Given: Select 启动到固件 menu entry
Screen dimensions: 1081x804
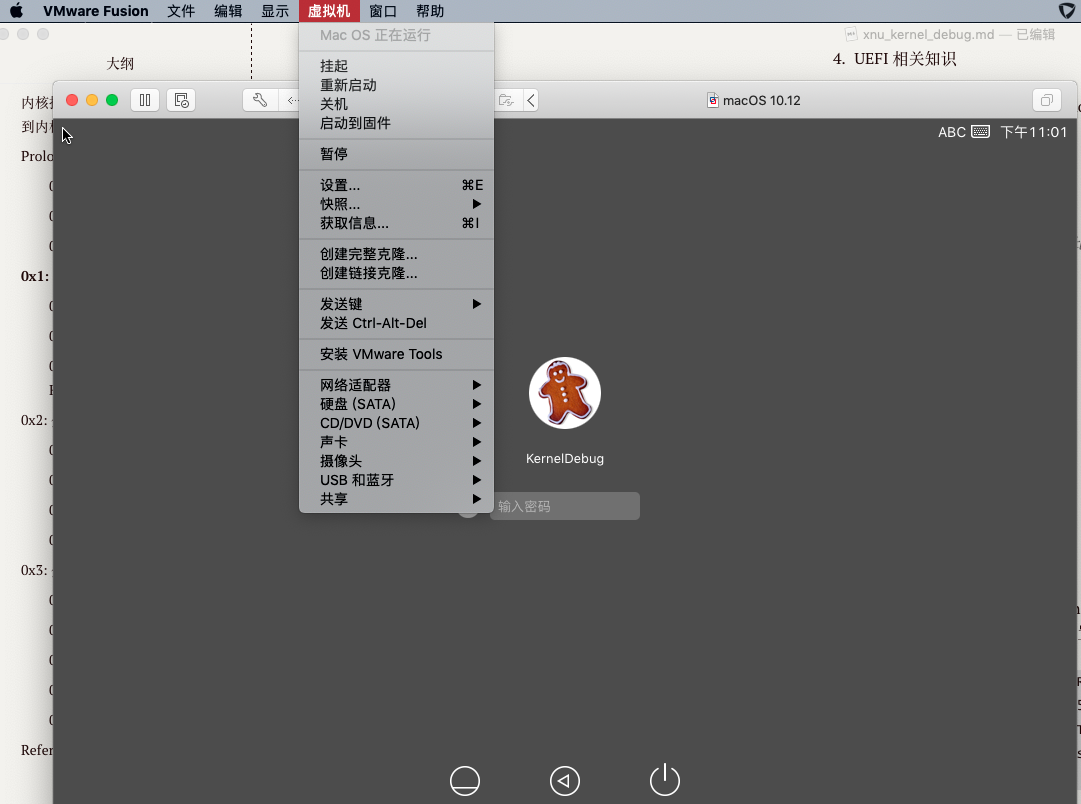Looking at the screenshot, I should (396, 123).
